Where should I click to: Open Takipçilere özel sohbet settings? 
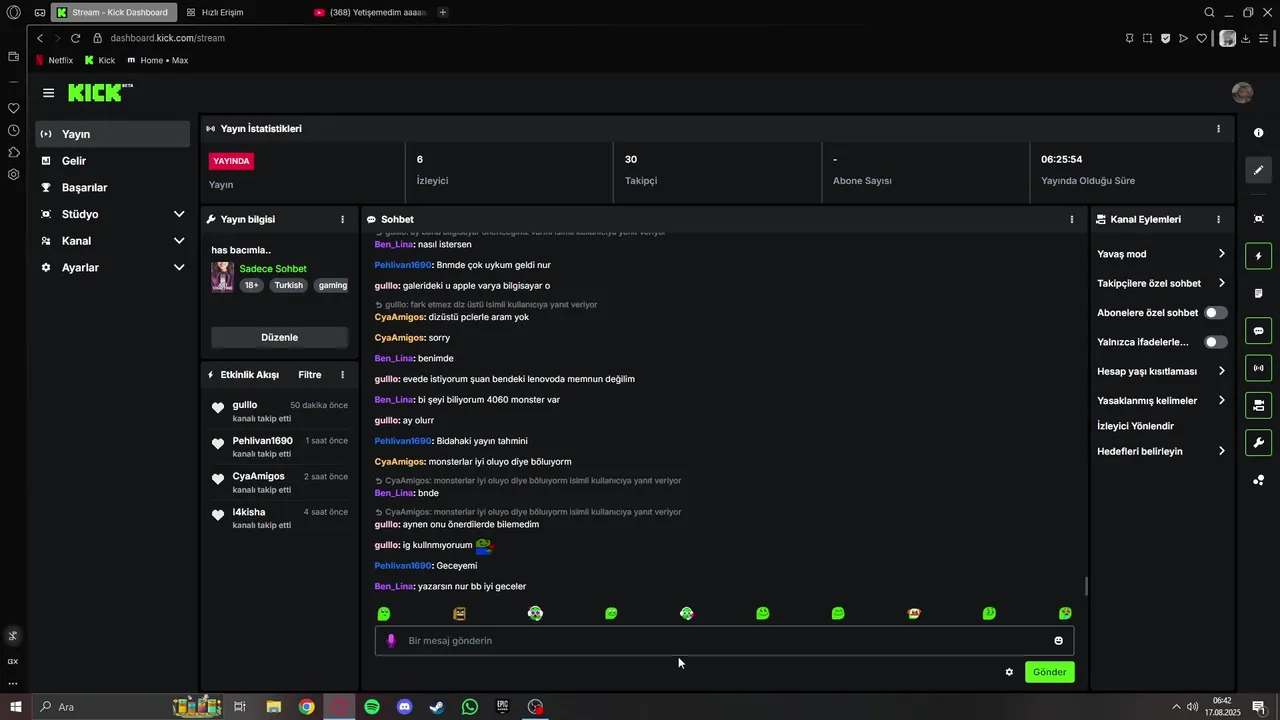1161,283
